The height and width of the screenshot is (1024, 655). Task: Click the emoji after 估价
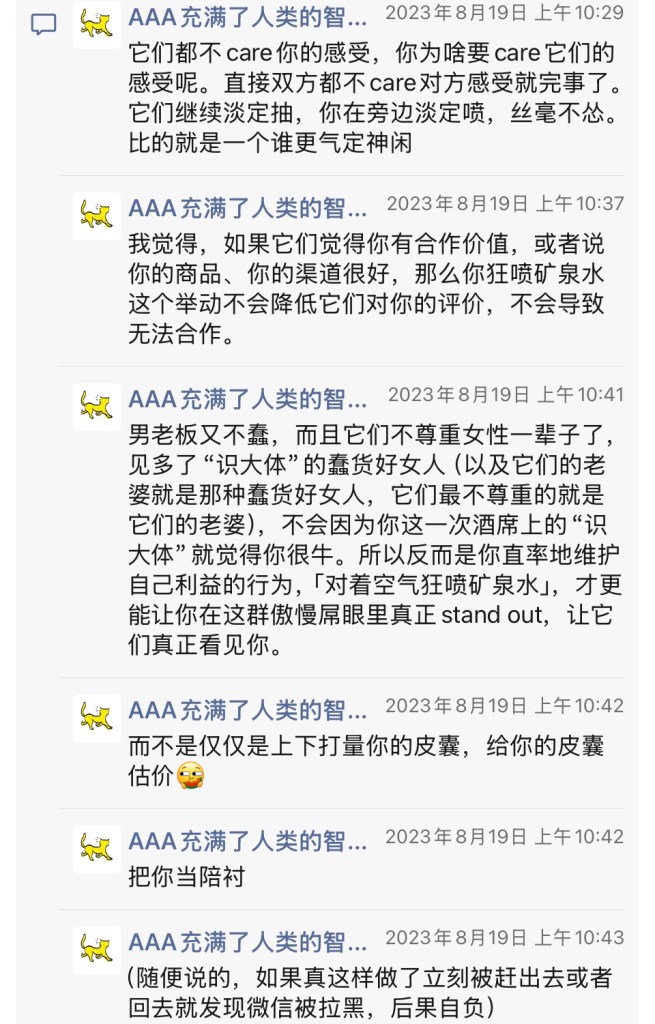pyautogui.click(x=190, y=775)
